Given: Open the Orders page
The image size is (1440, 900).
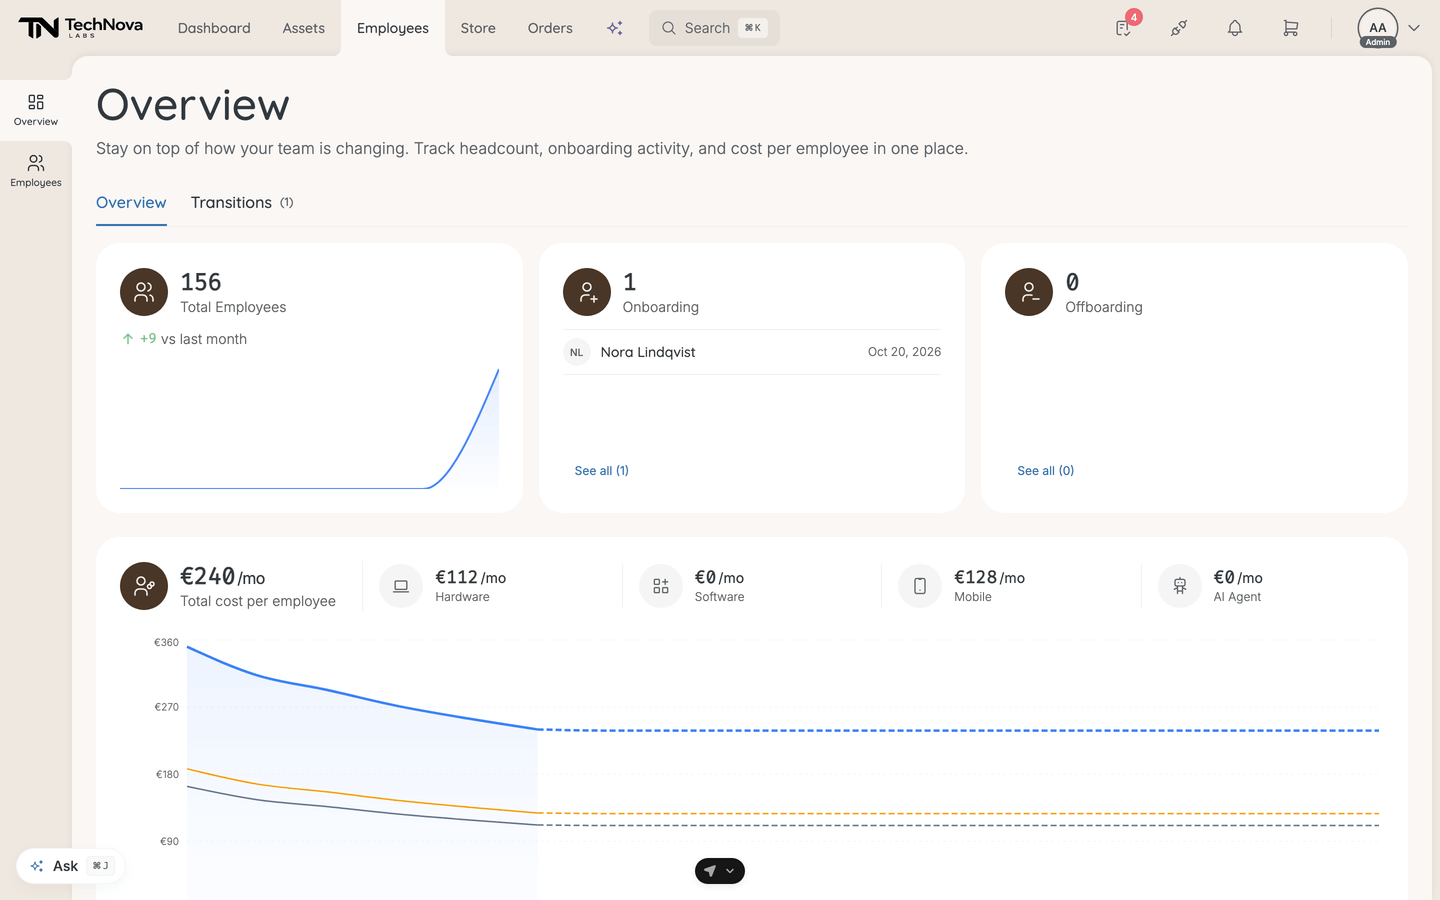Looking at the screenshot, I should (550, 28).
